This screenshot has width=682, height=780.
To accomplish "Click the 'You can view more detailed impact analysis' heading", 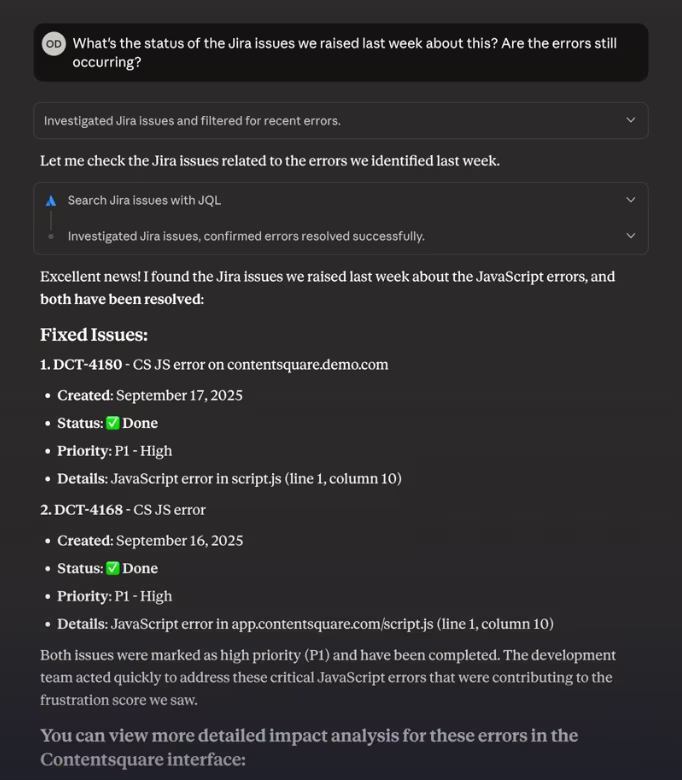I will pyautogui.click(x=309, y=747).
